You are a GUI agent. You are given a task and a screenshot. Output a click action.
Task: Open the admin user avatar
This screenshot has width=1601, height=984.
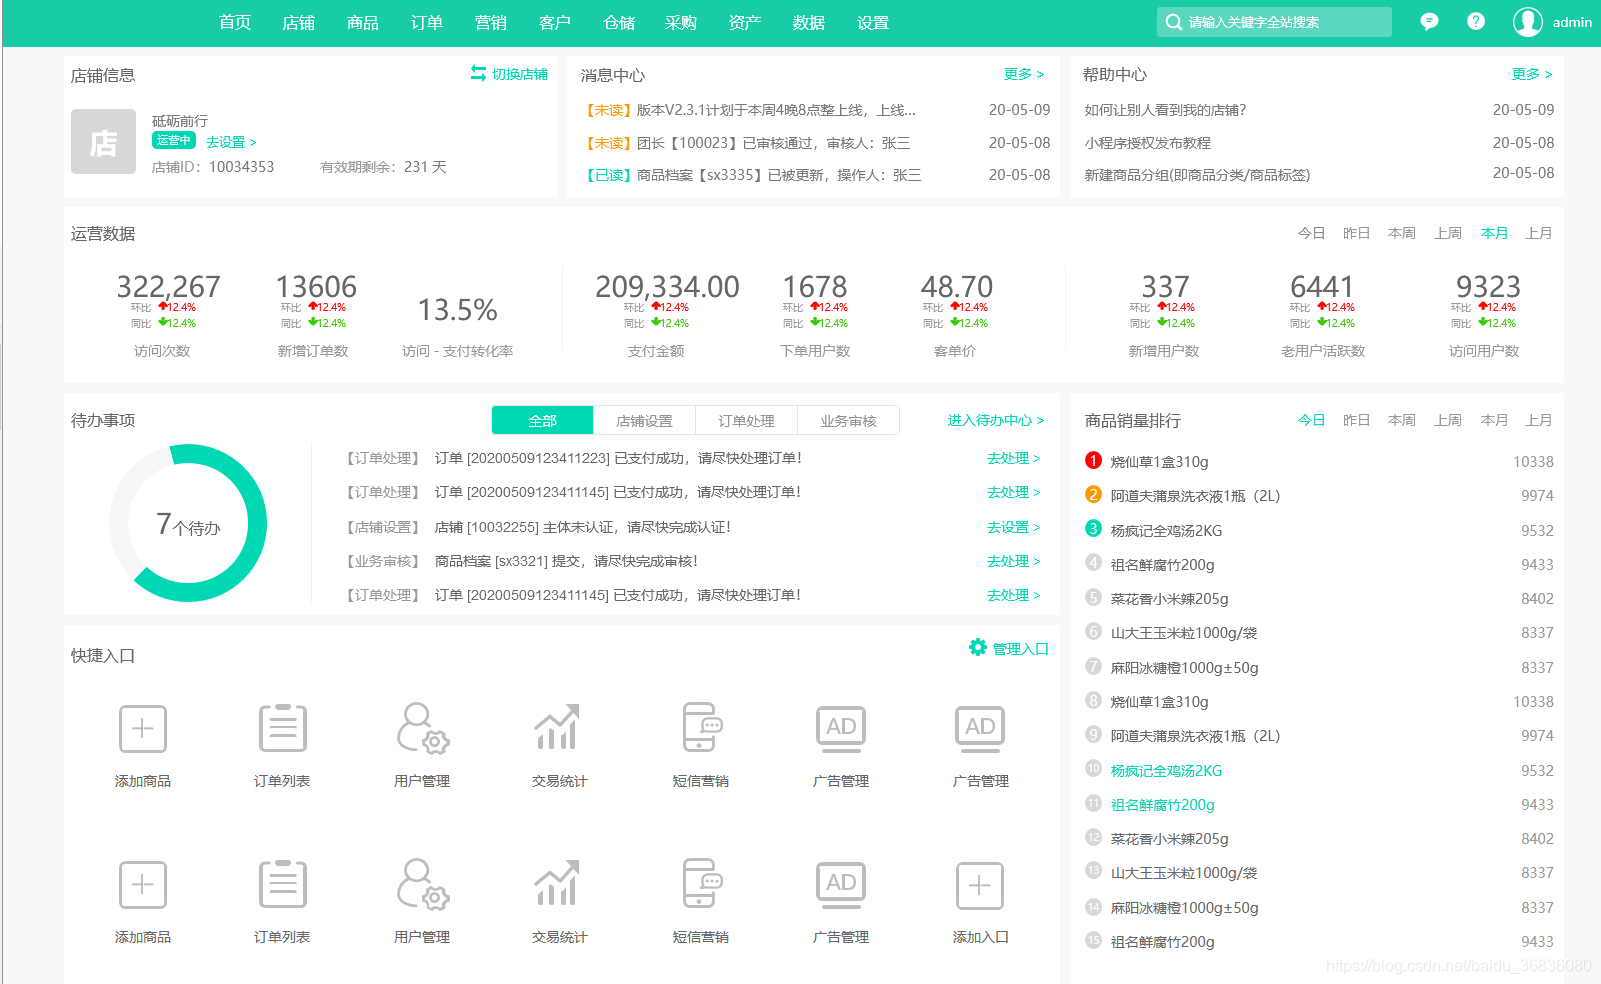pos(1527,22)
